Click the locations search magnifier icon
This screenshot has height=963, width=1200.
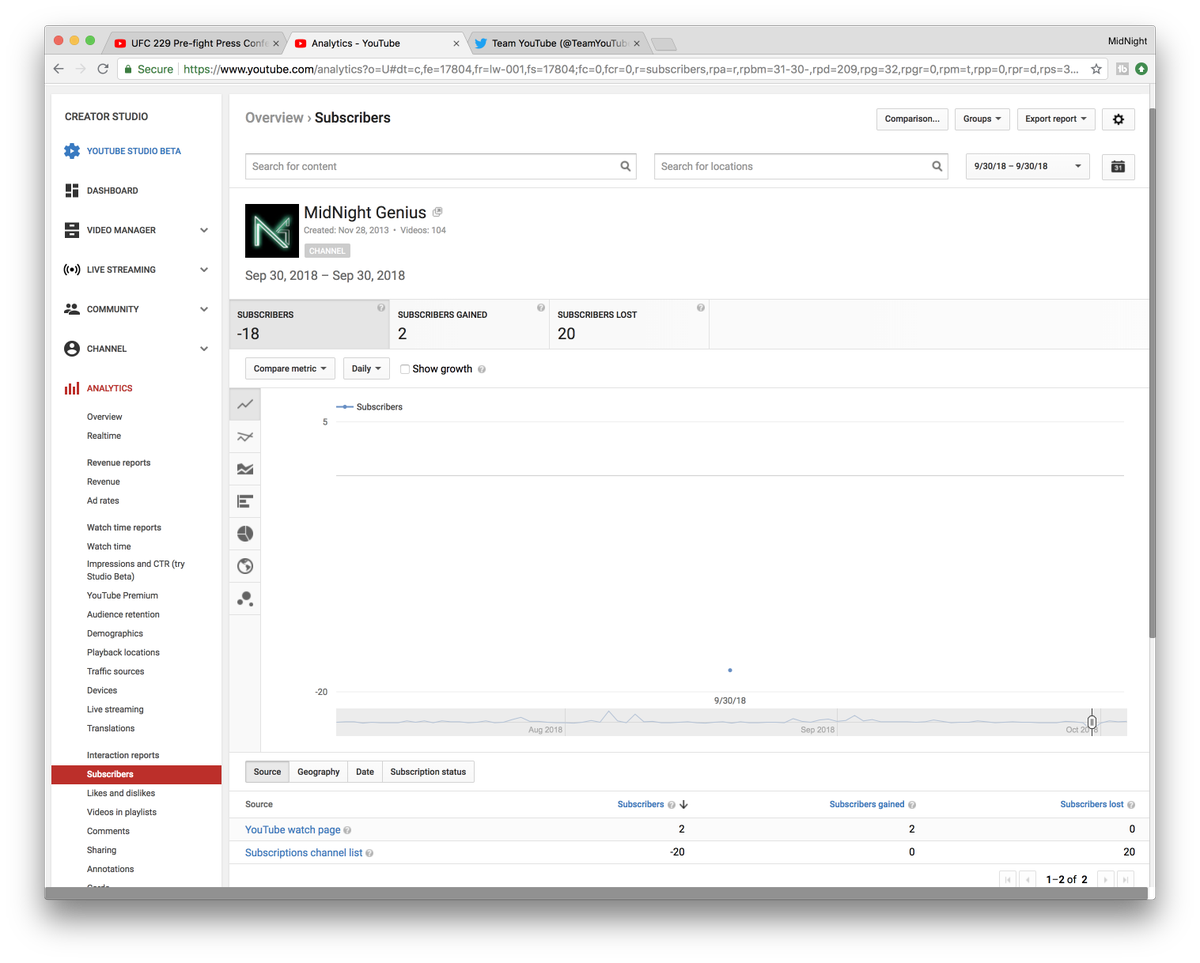click(938, 166)
